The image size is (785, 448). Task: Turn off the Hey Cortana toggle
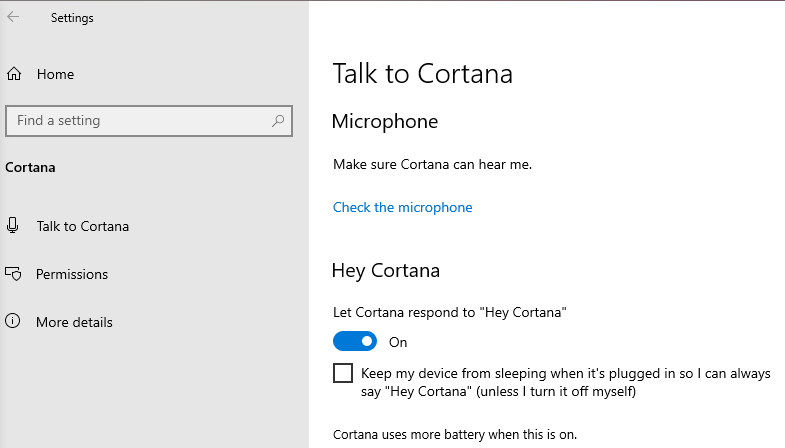tap(355, 341)
